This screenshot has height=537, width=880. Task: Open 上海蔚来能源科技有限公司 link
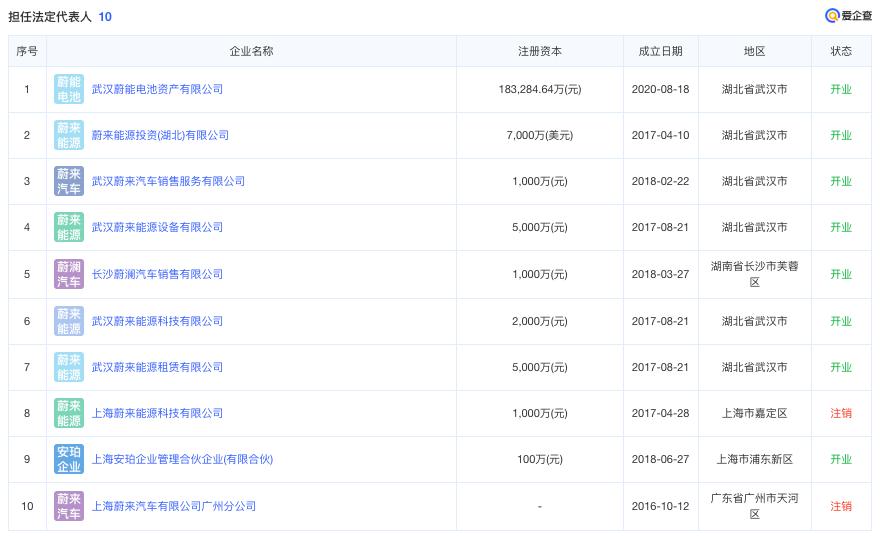(x=157, y=413)
